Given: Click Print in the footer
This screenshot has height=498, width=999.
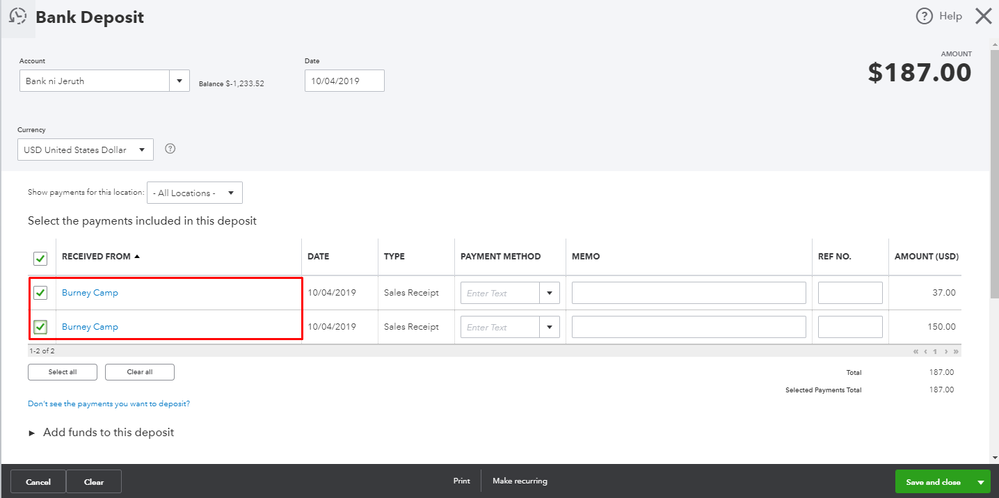Looking at the screenshot, I should click(462, 481).
